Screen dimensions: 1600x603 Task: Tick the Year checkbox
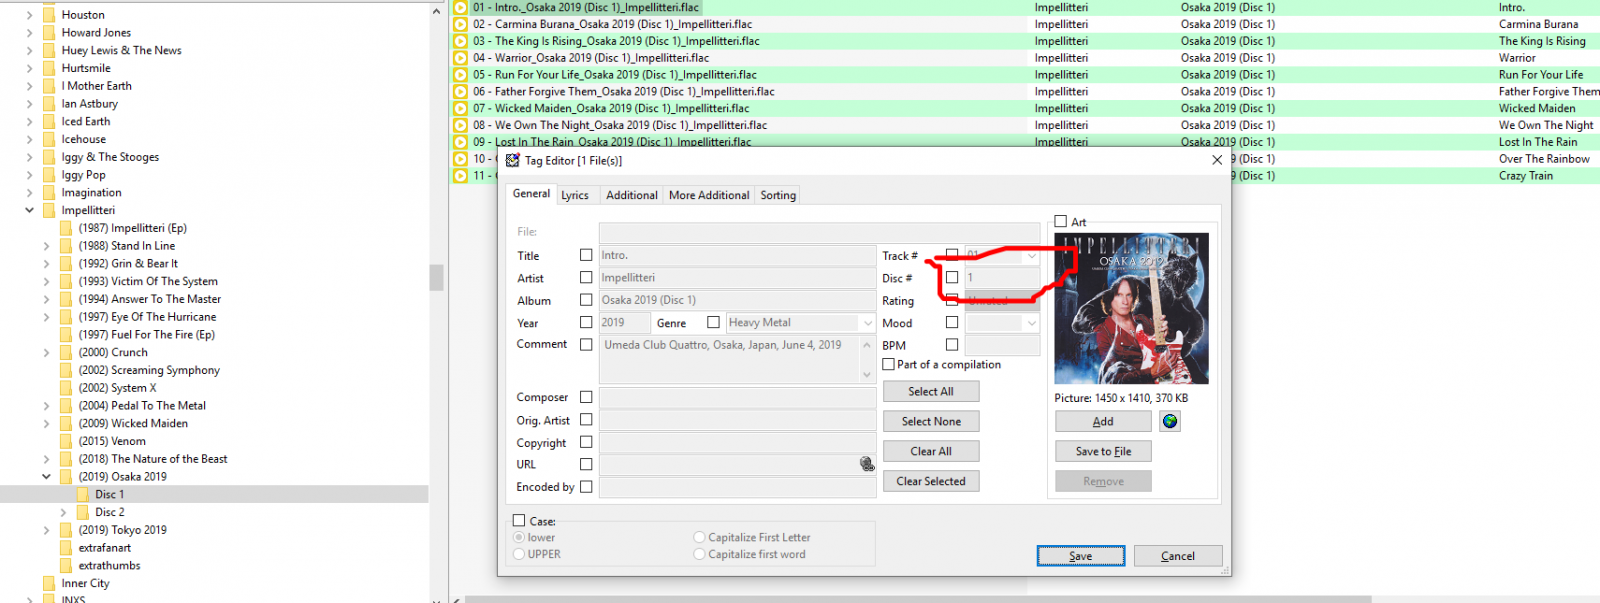click(586, 322)
